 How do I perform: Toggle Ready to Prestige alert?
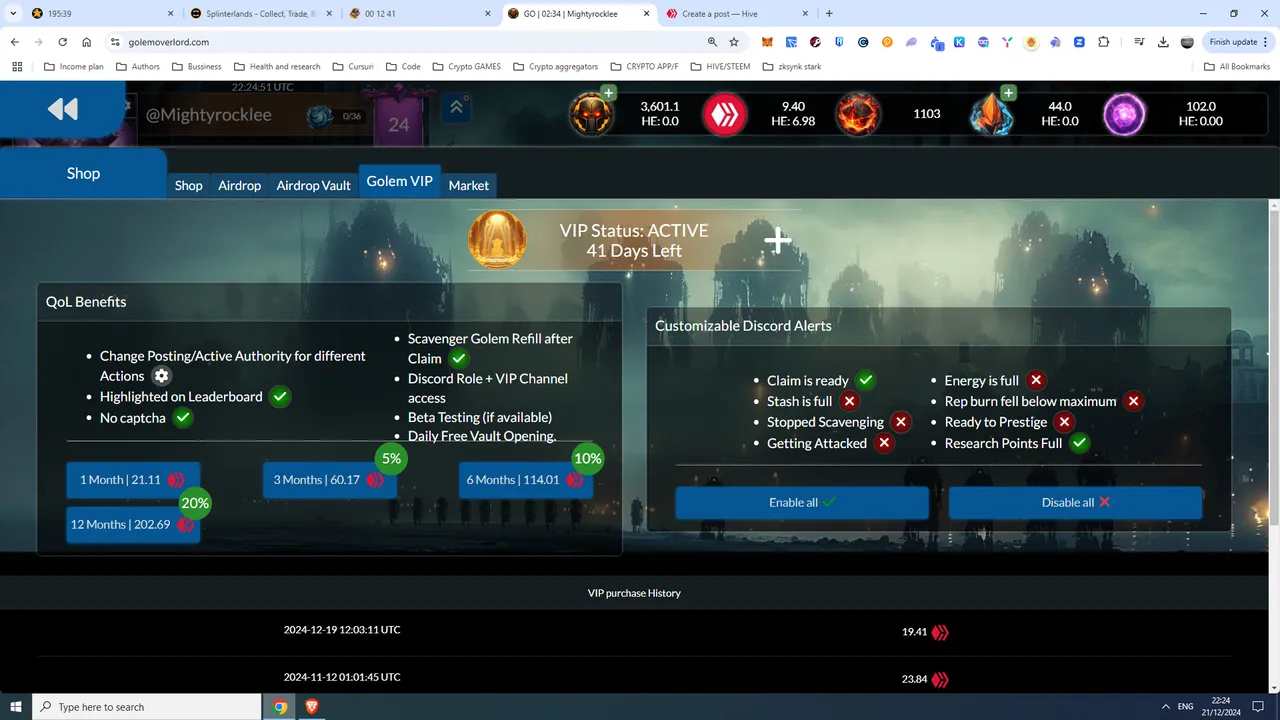point(1064,422)
